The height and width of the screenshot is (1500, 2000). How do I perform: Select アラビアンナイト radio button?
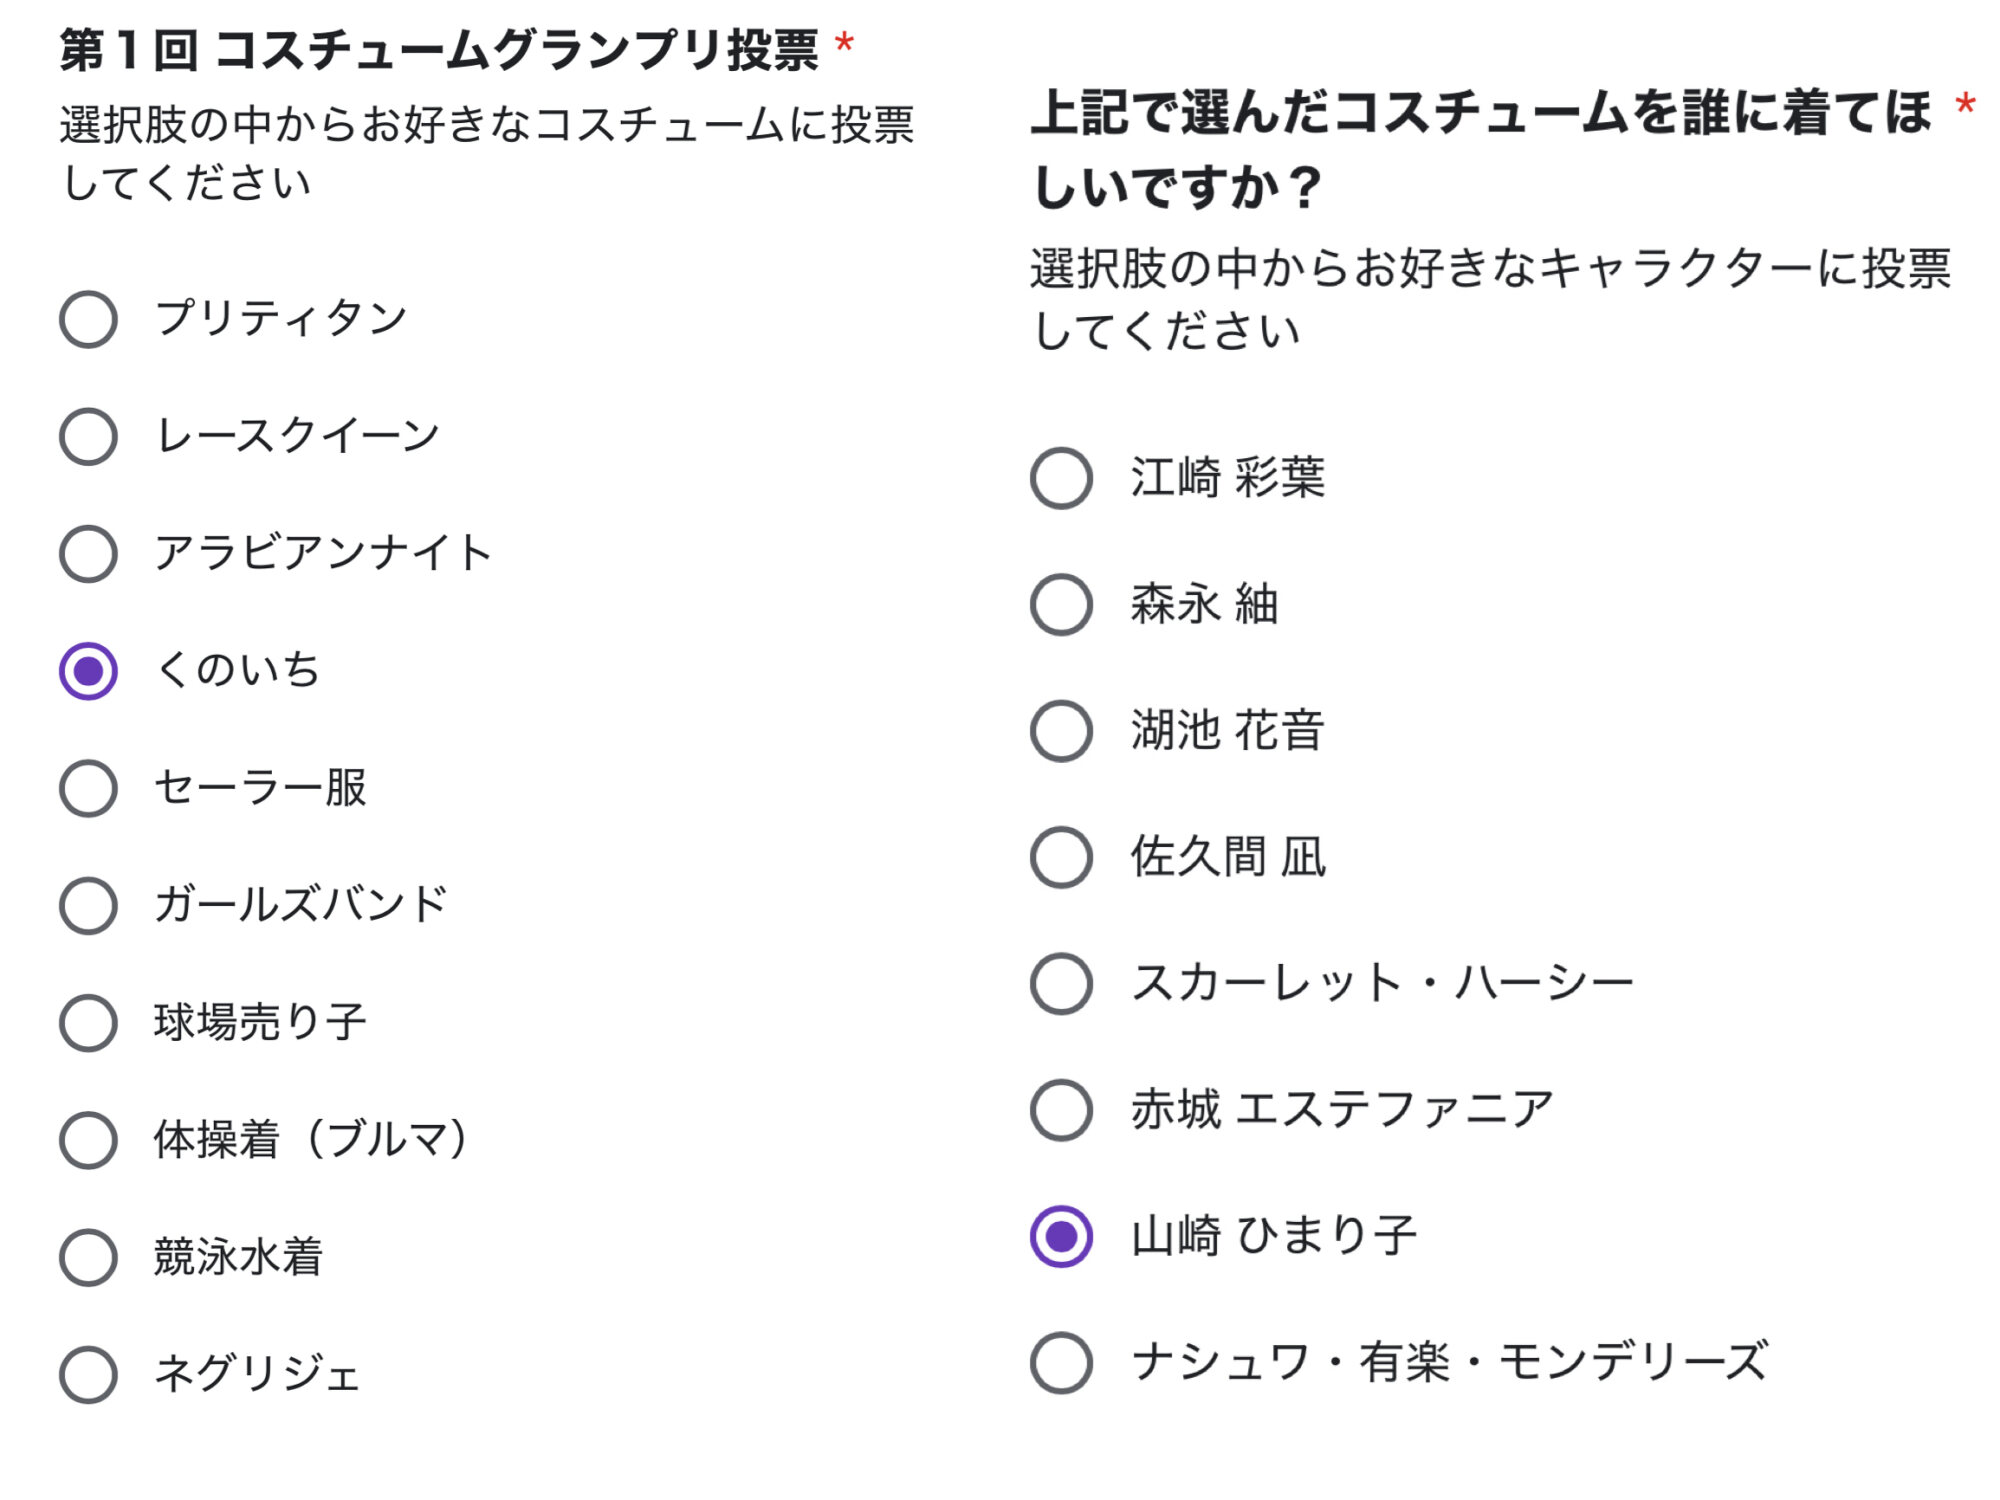[x=89, y=553]
